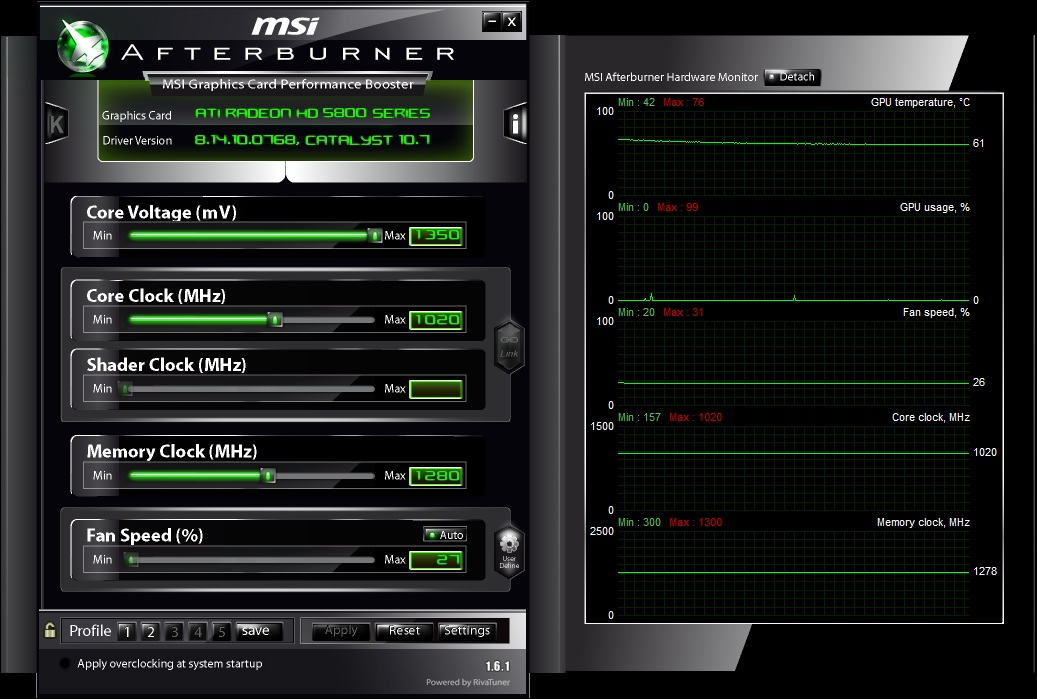Viewport: 1037px width, 699px height.
Task: Click Core Voltage value field 1350
Action: (x=436, y=235)
